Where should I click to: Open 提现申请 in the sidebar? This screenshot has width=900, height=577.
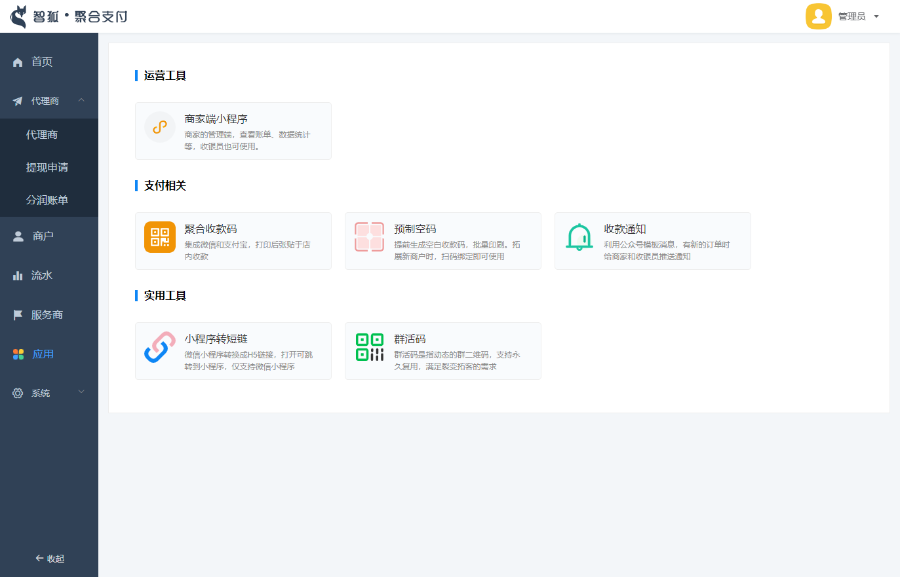(x=49, y=168)
